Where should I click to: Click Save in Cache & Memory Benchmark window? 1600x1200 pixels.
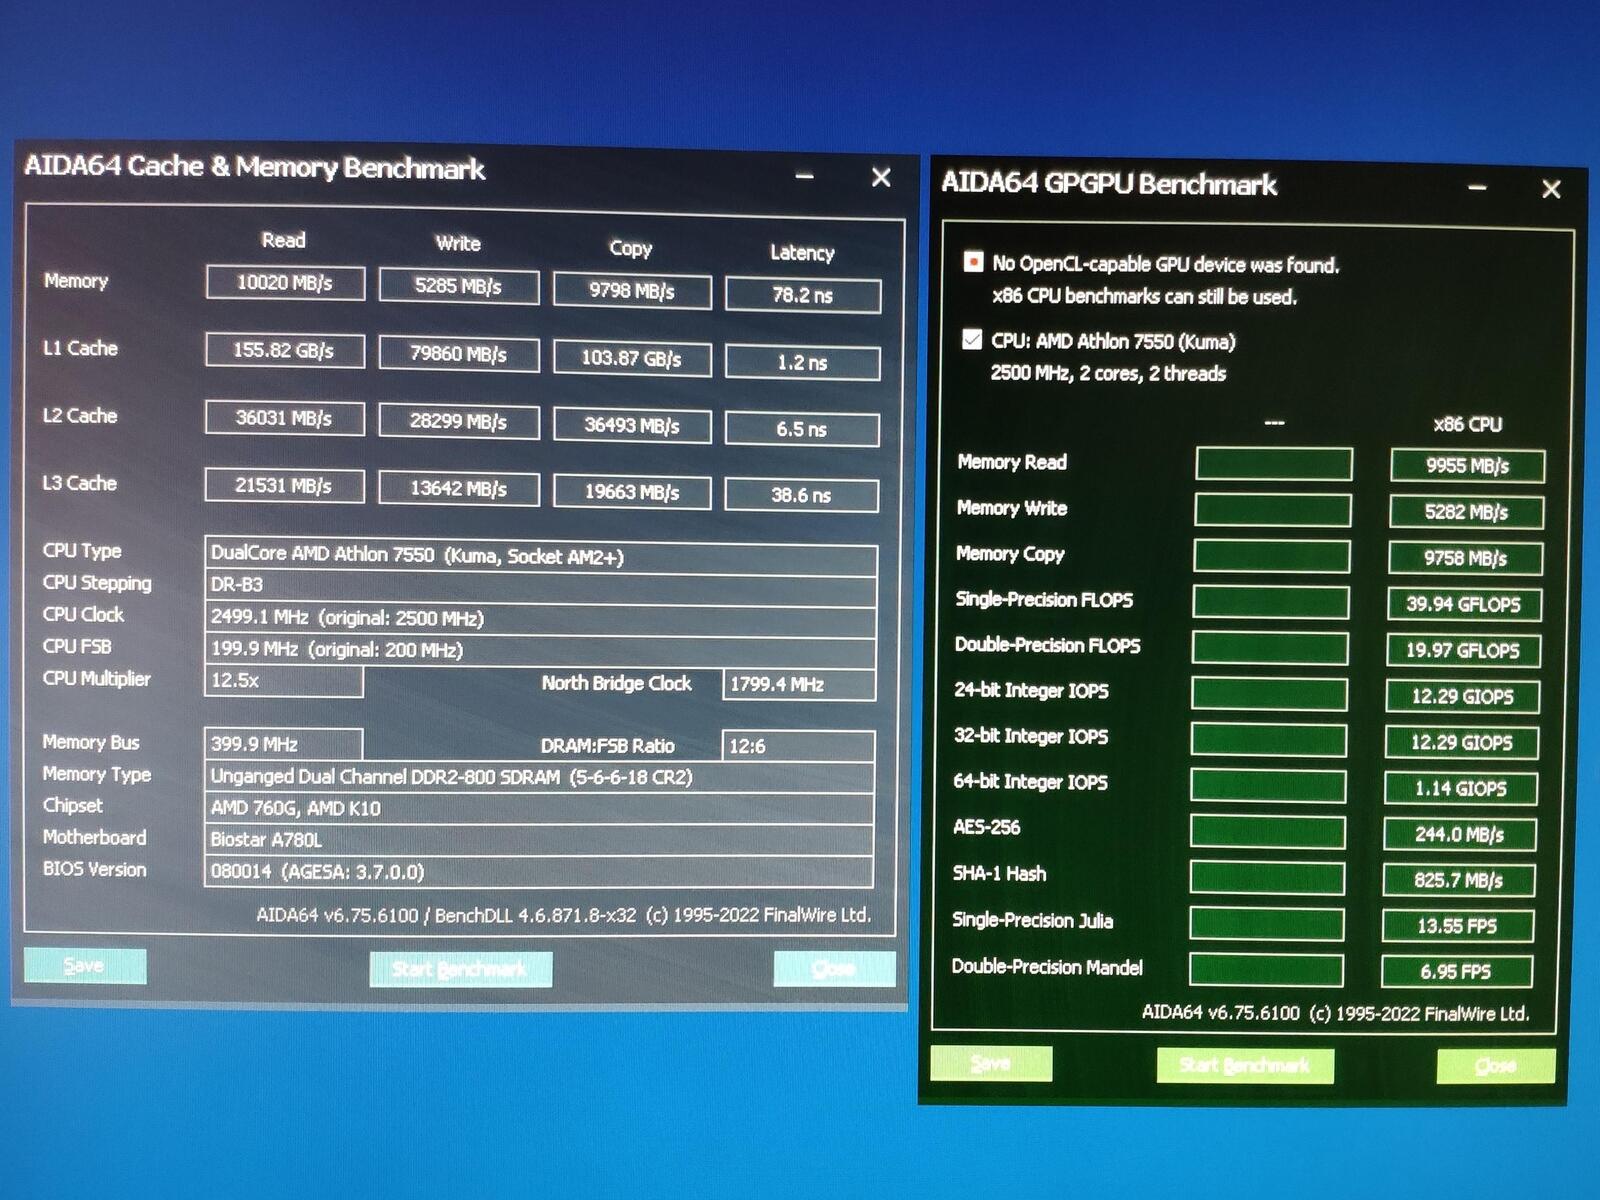tap(85, 966)
